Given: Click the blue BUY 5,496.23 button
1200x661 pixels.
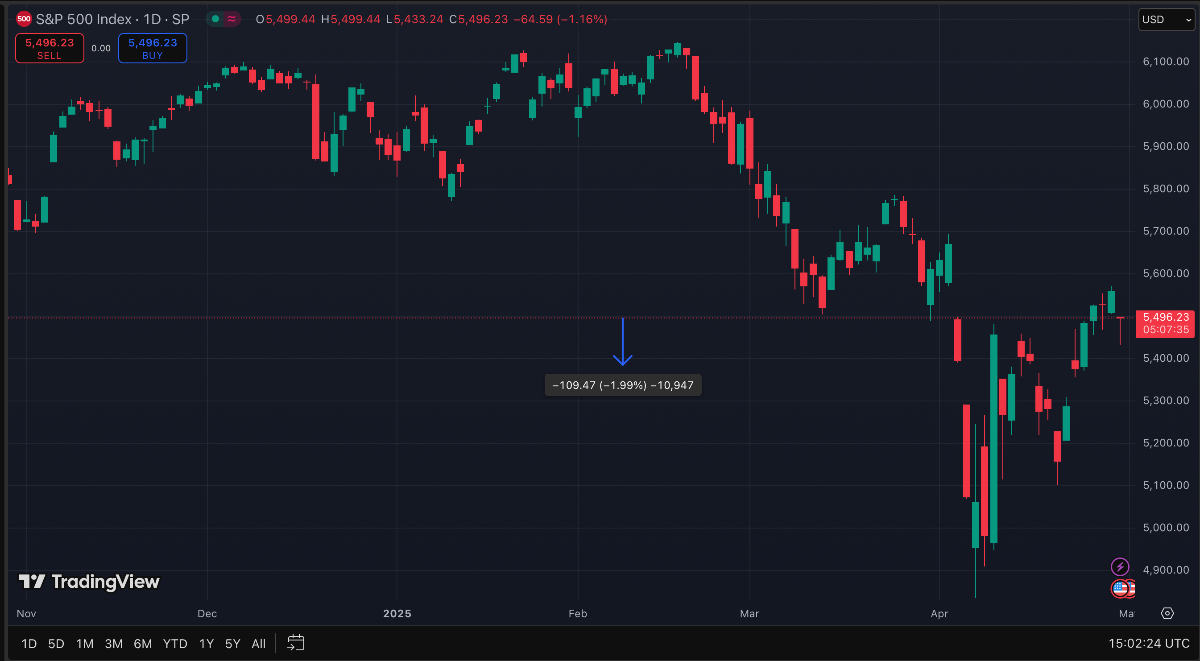Looking at the screenshot, I should pos(152,49).
